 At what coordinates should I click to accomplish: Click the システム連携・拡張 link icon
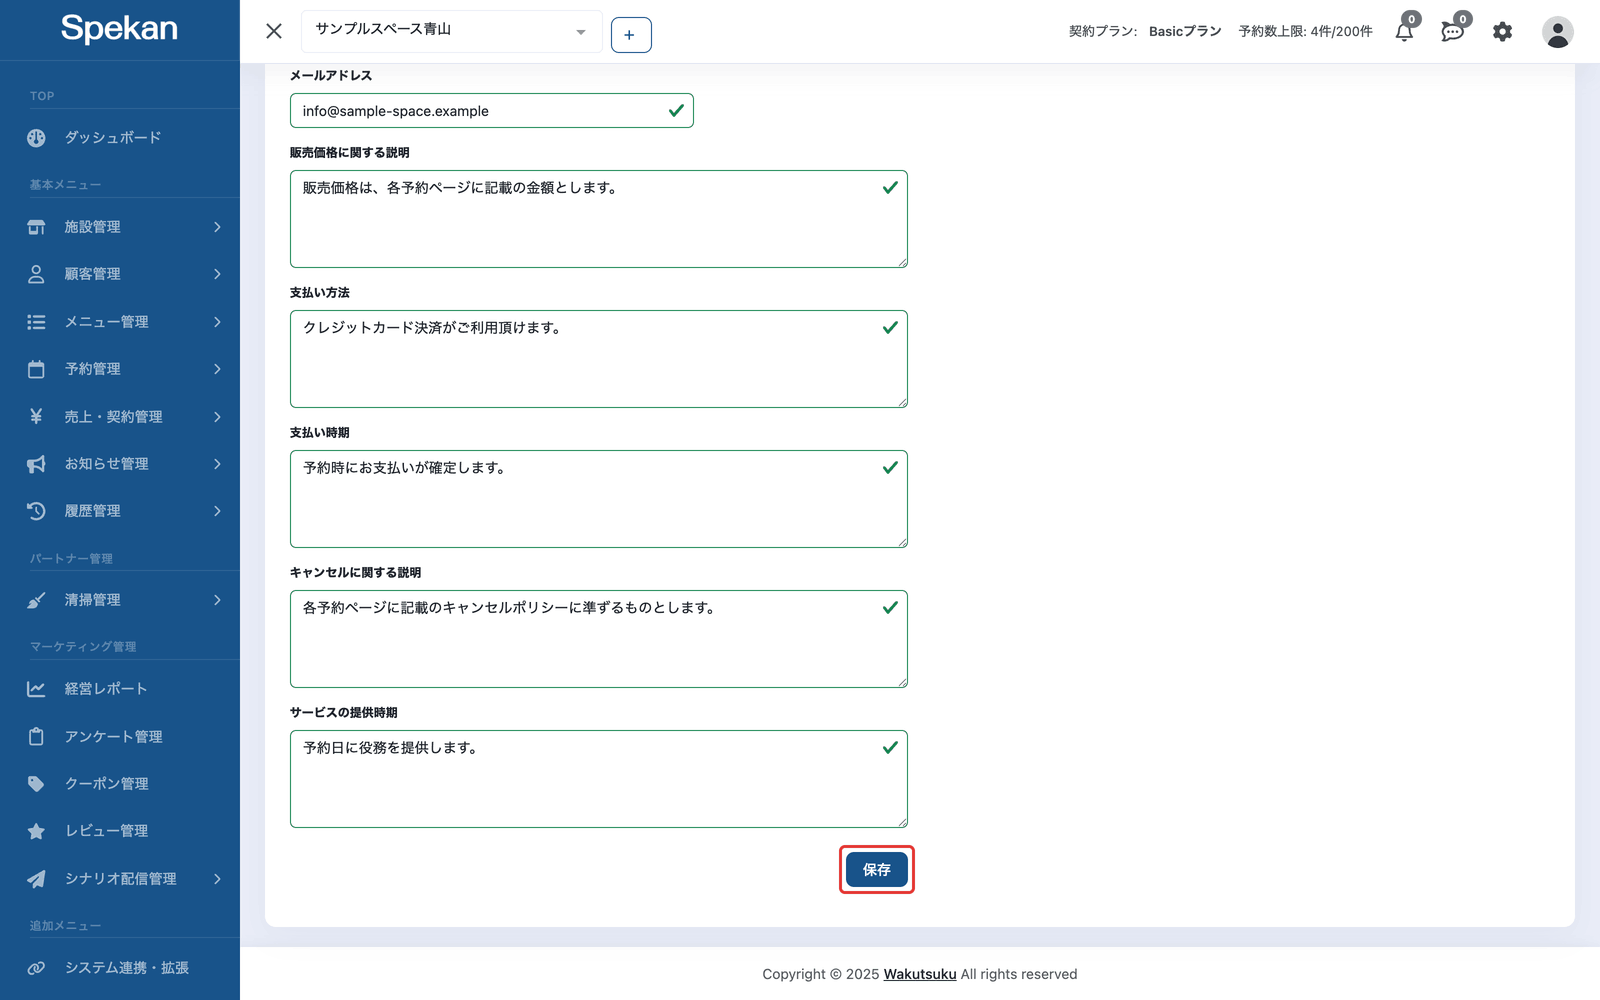pos(36,968)
